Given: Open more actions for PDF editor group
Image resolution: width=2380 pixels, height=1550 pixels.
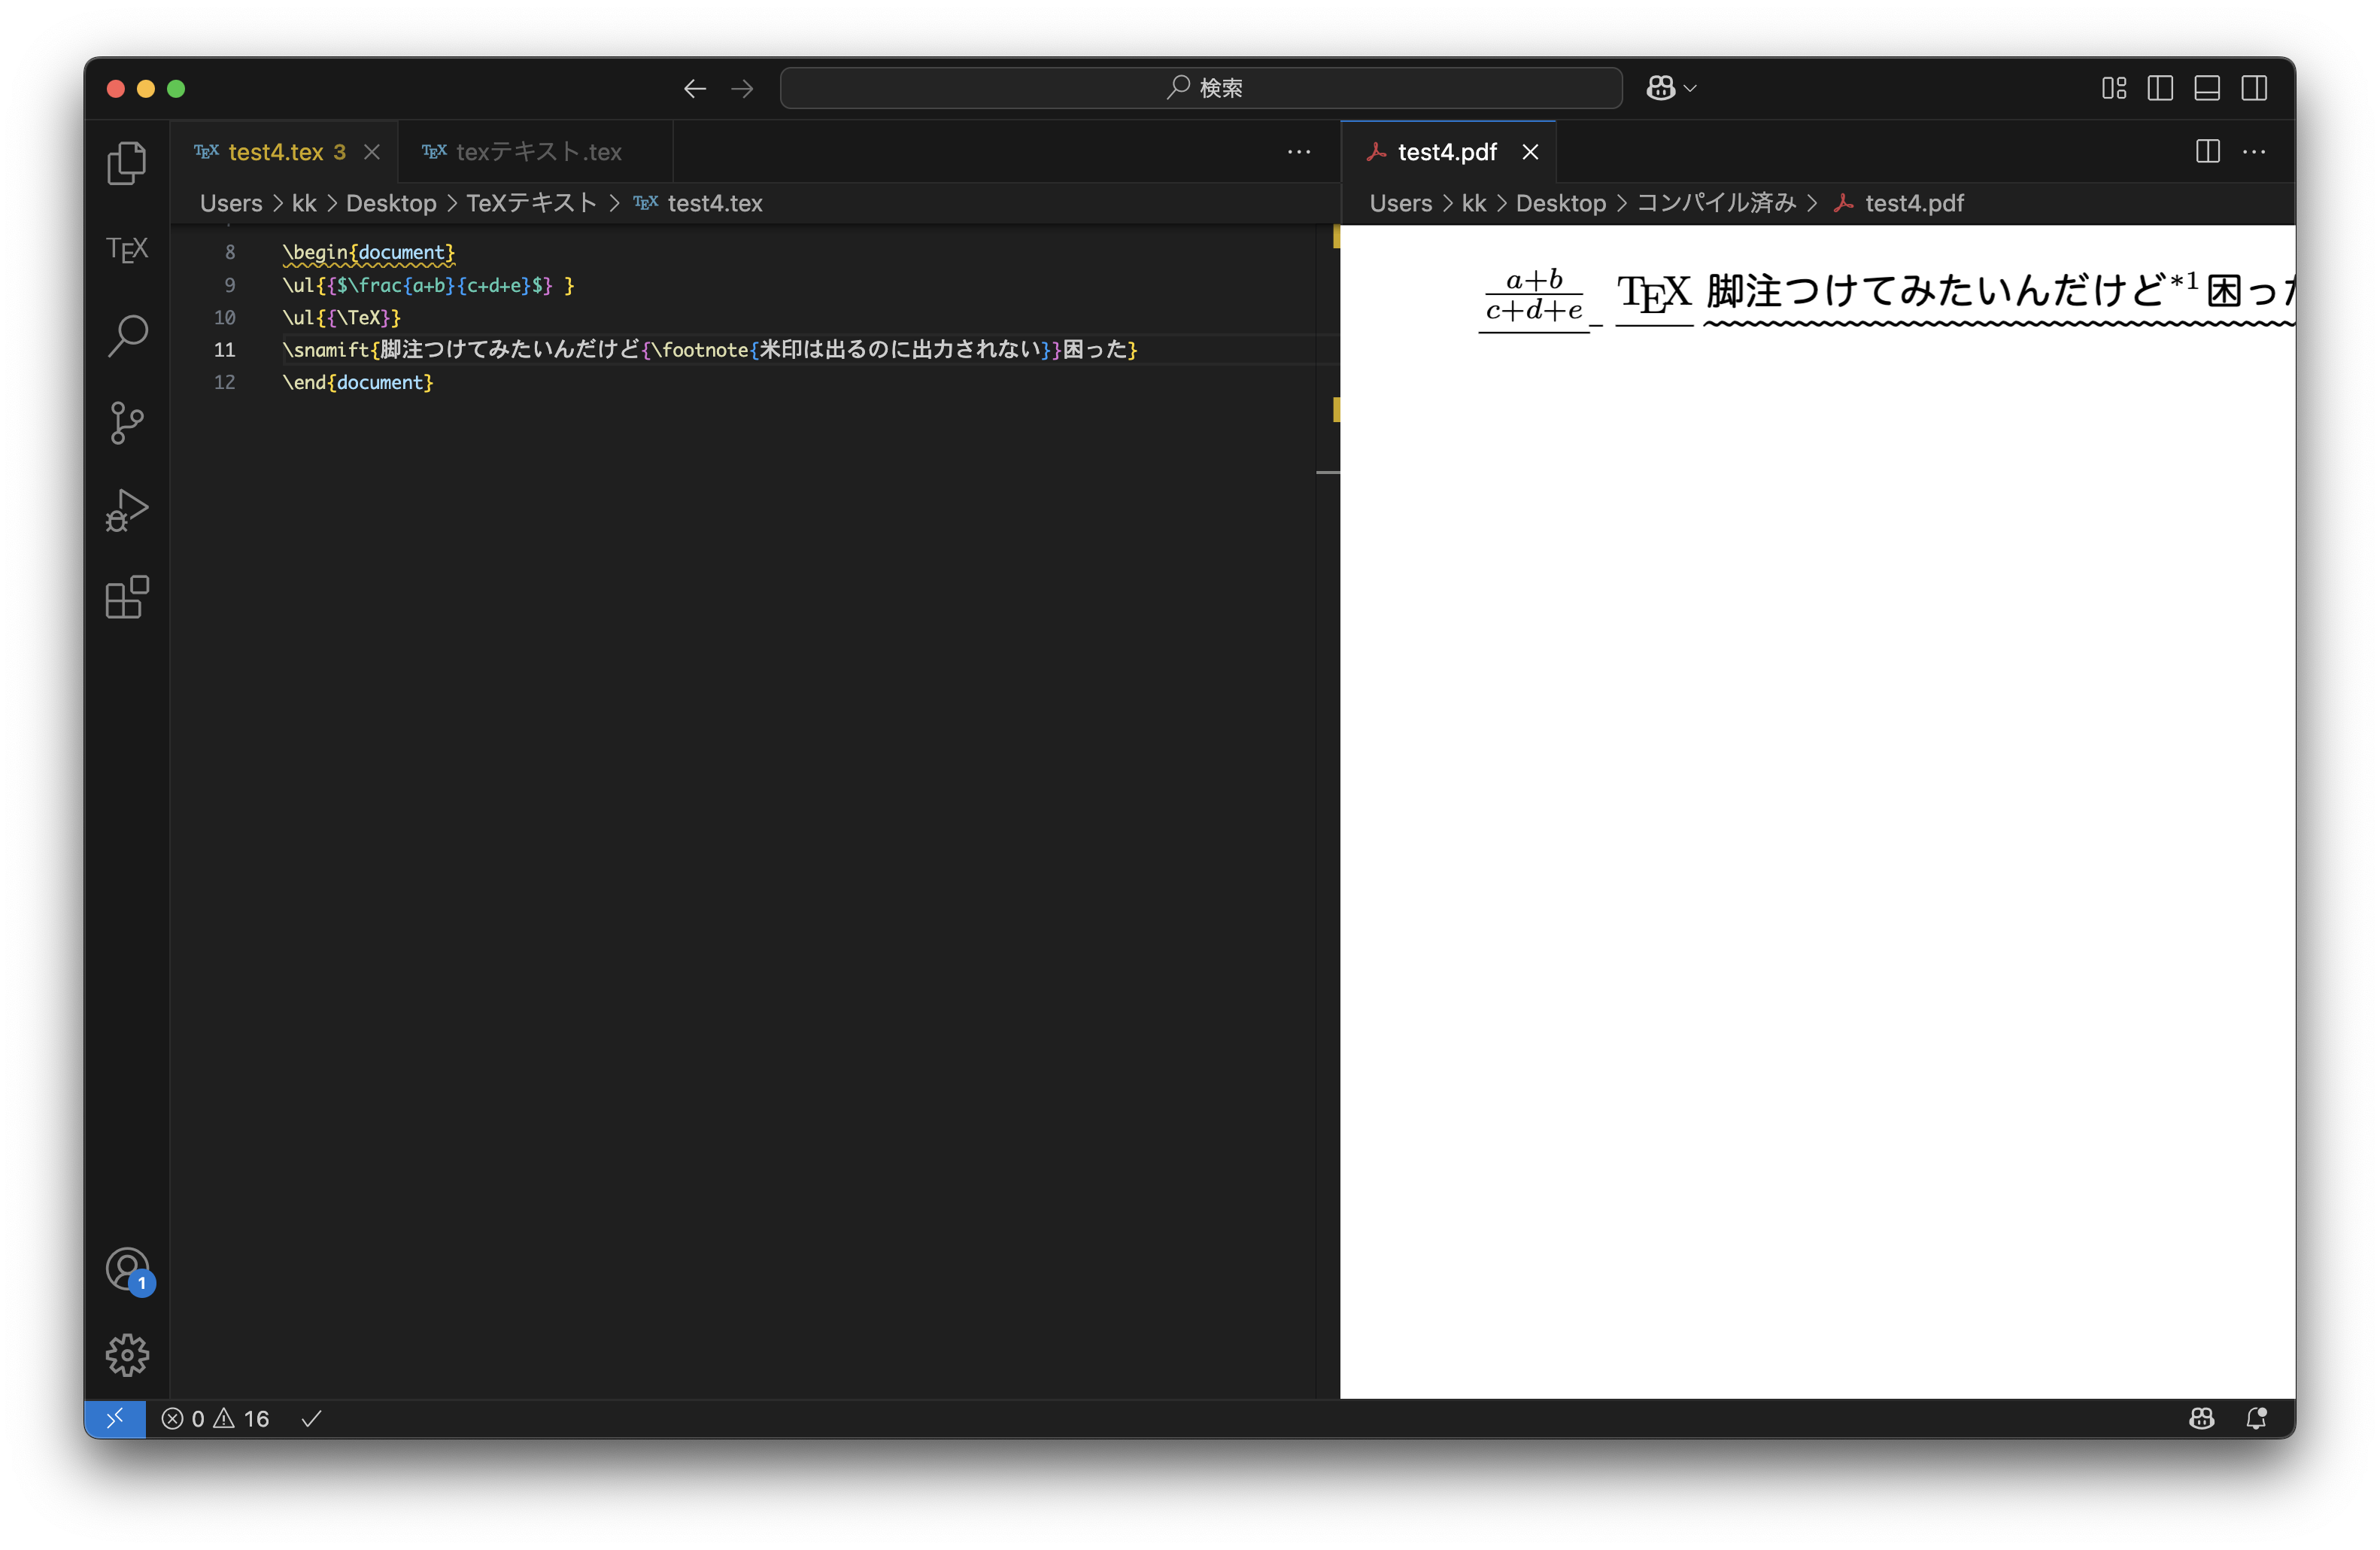Looking at the screenshot, I should (2254, 152).
